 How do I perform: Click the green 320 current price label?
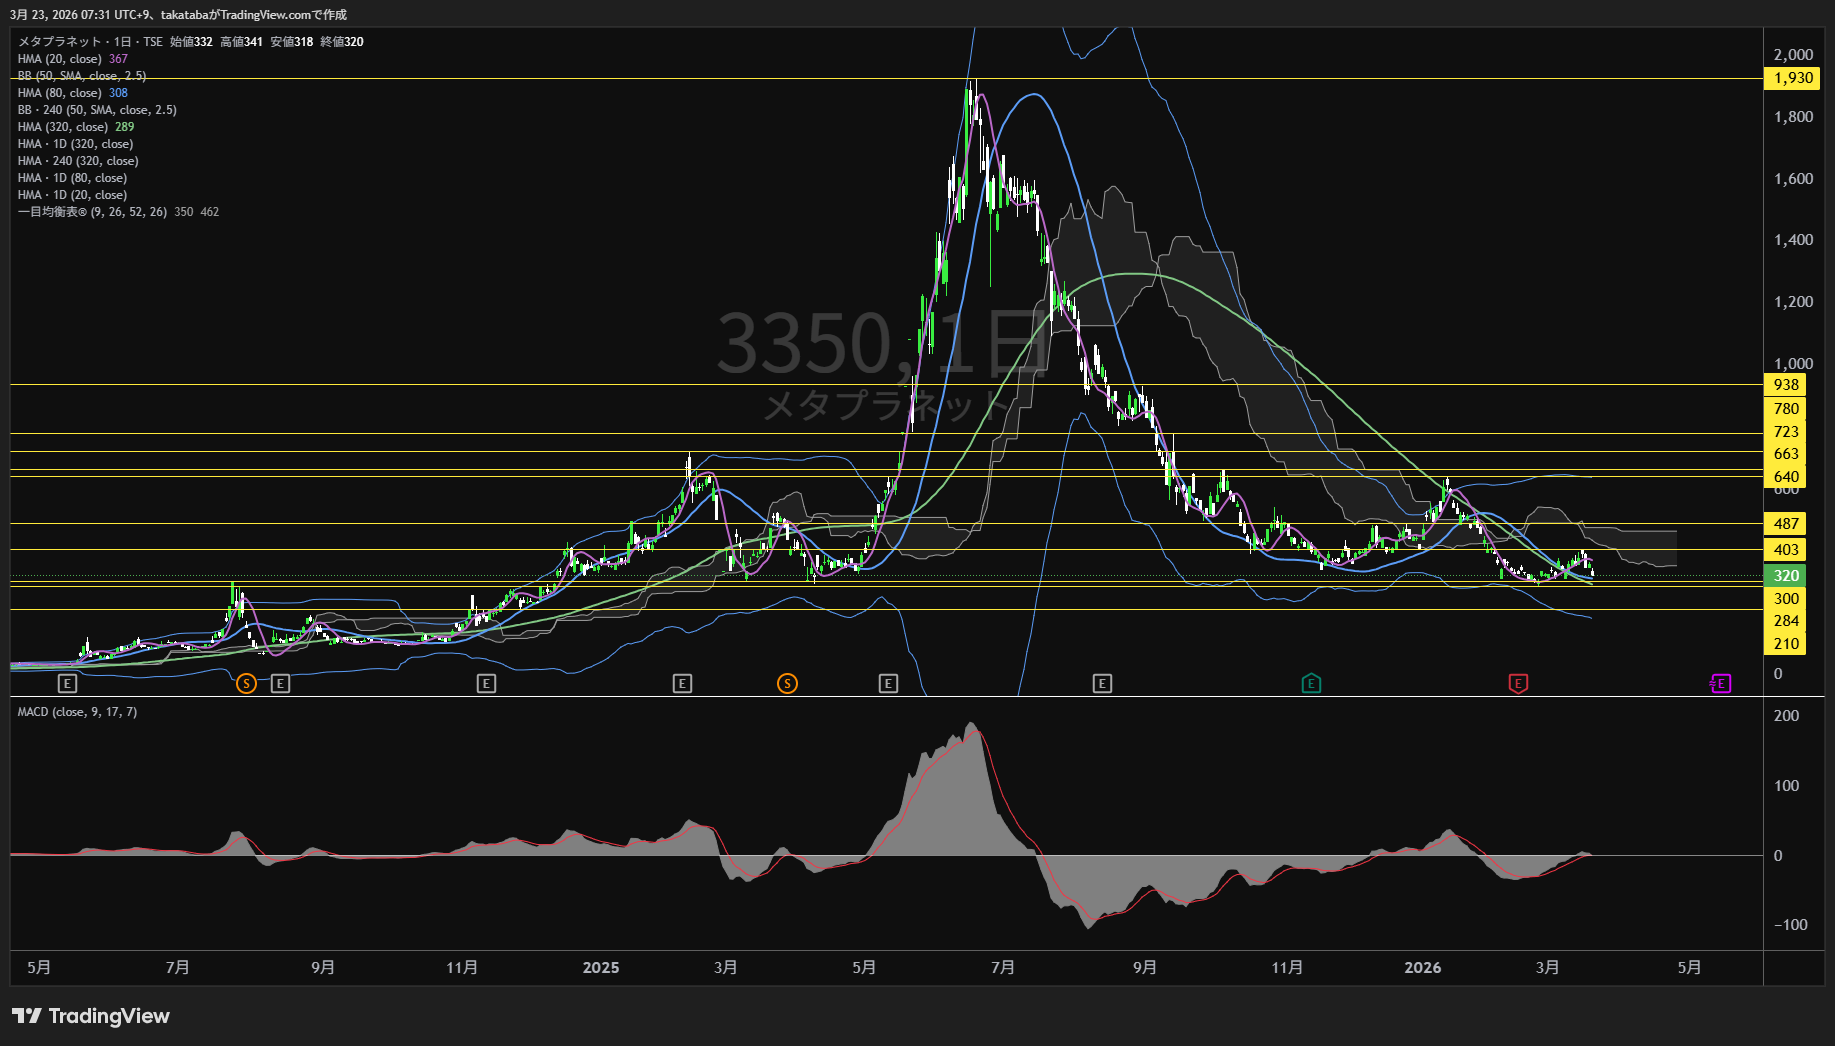pos(1785,575)
